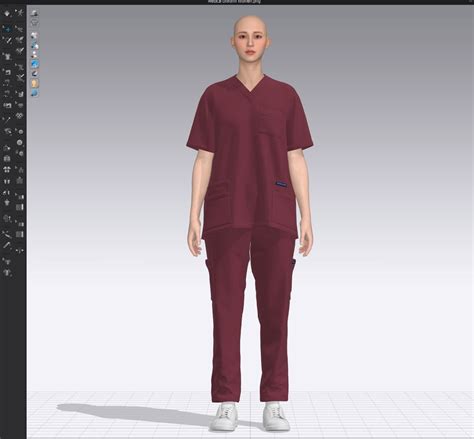Pick the tool right of the blue Select/Move tool

[20, 29]
